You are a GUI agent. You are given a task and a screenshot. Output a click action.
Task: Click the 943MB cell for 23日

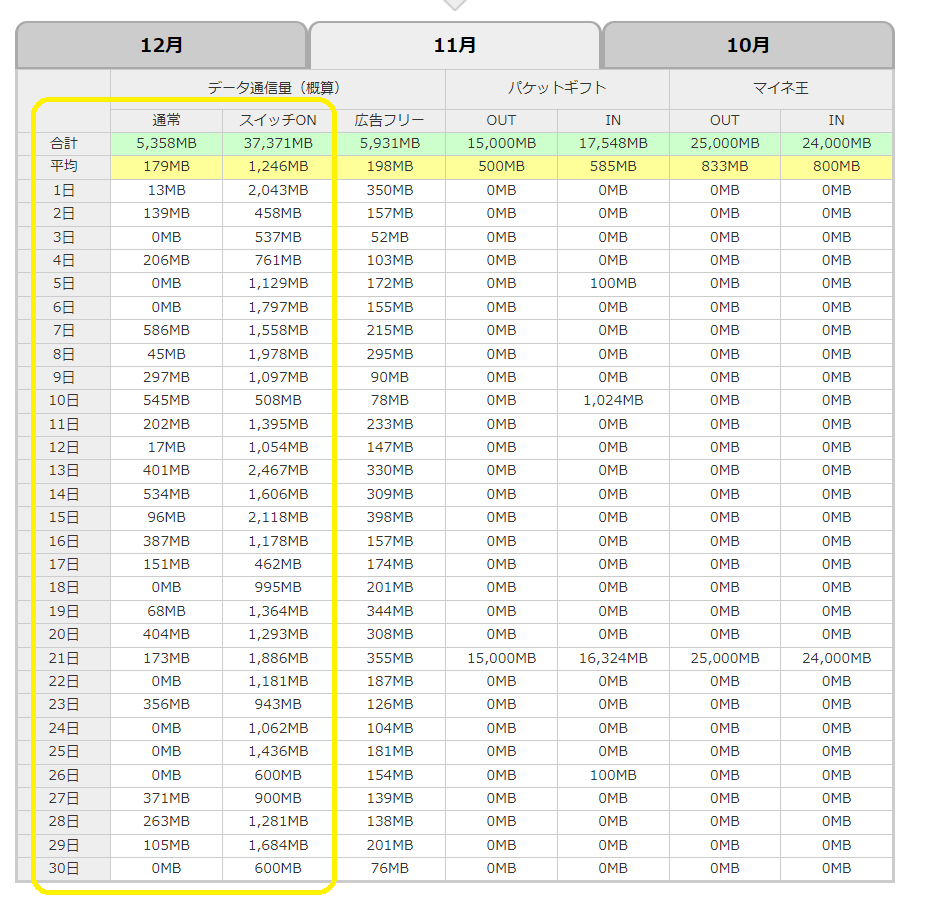pyautogui.click(x=278, y=705)
